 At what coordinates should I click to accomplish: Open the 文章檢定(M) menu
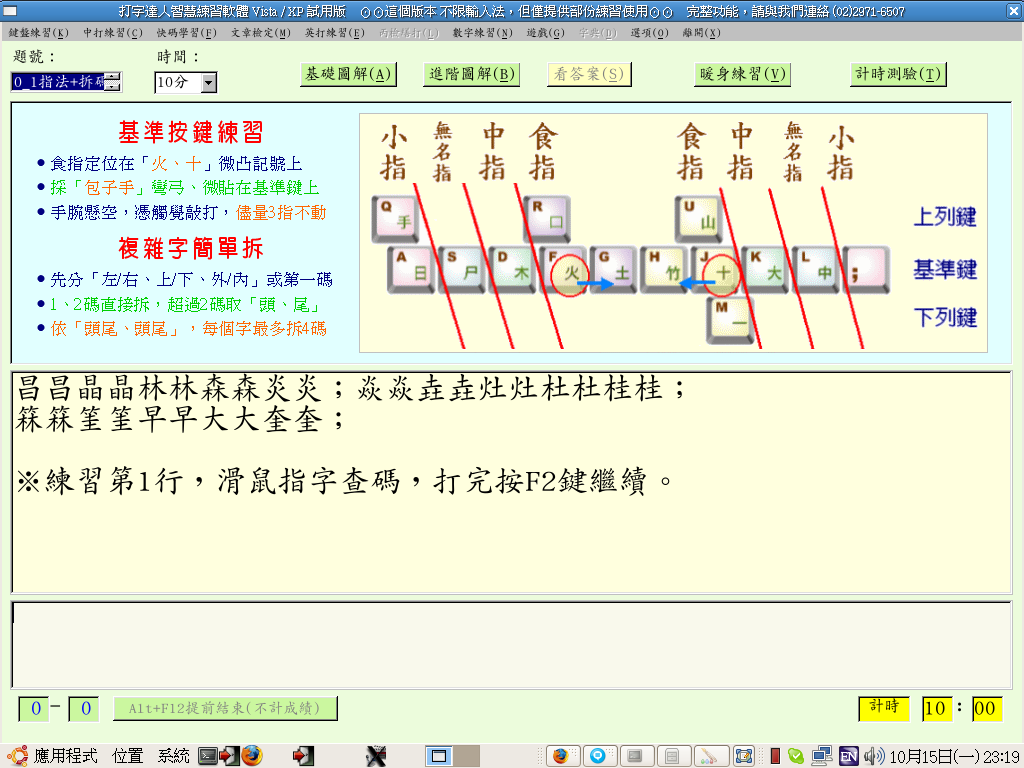coord(261,33)
